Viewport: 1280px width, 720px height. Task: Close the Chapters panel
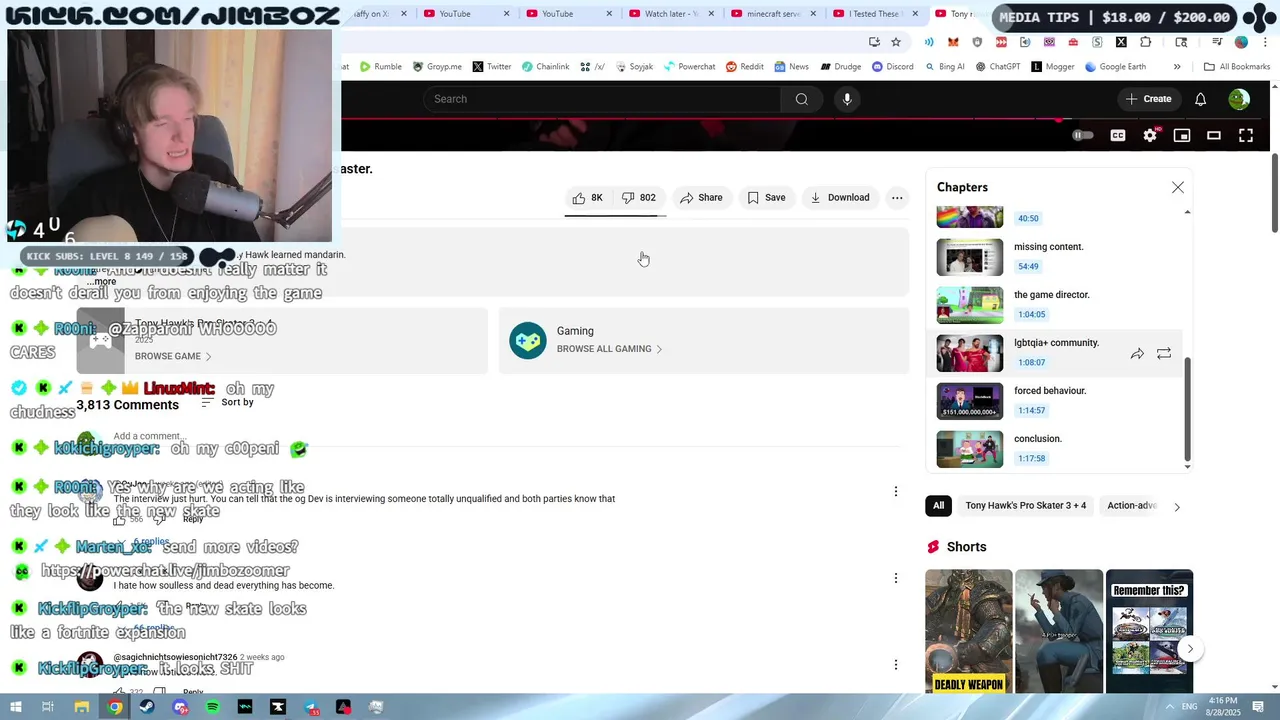coord(1178,187)
